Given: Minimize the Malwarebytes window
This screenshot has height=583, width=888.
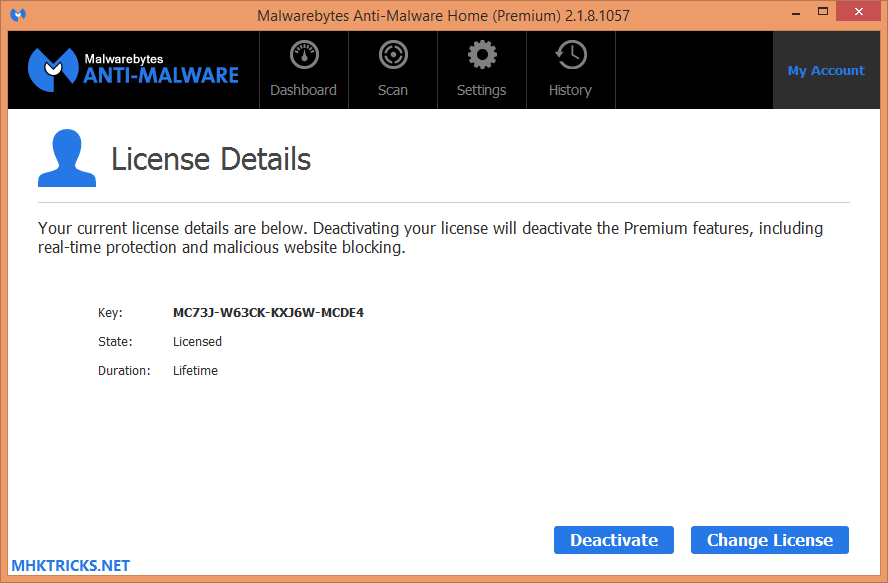Looking at the screenshot, I should tap(796, 12).
